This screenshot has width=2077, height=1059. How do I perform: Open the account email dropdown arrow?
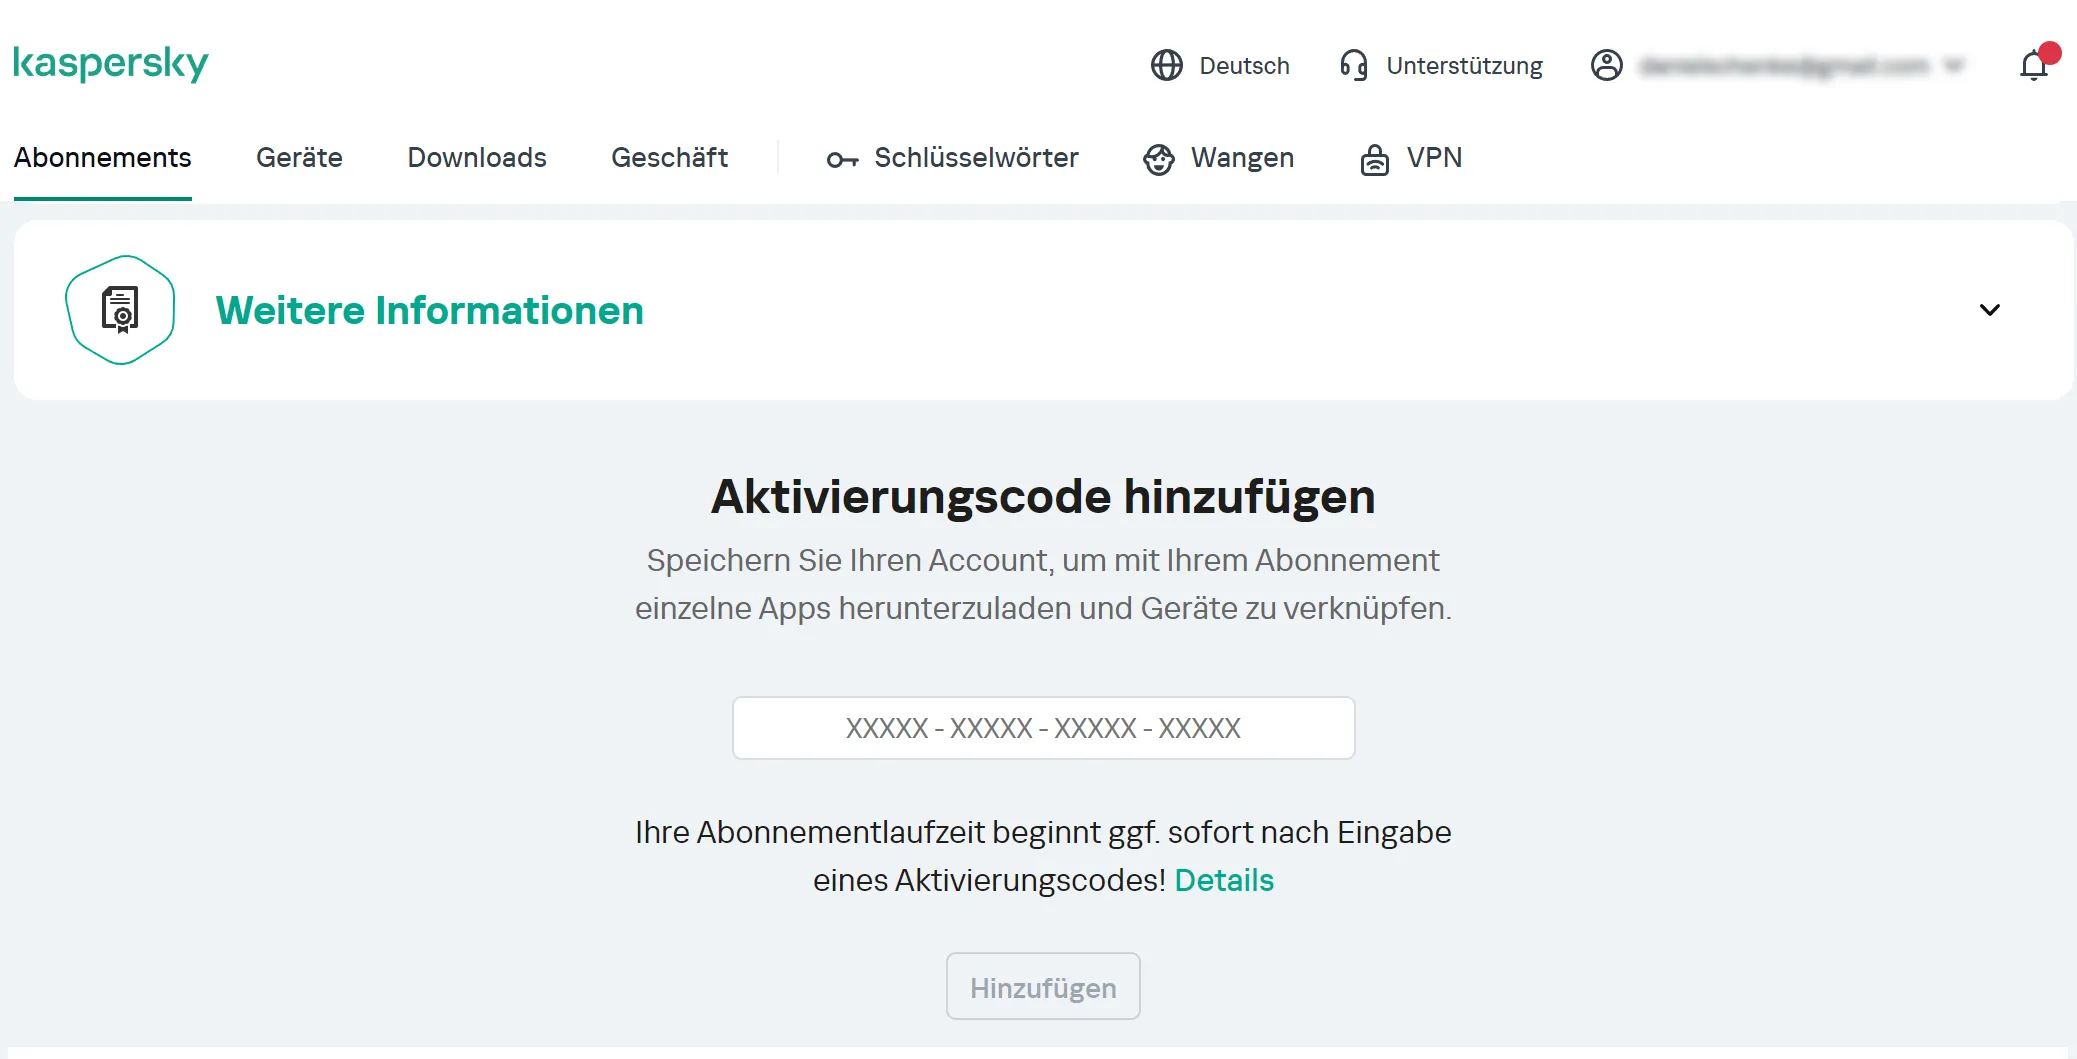click(x=1953, y=65)
